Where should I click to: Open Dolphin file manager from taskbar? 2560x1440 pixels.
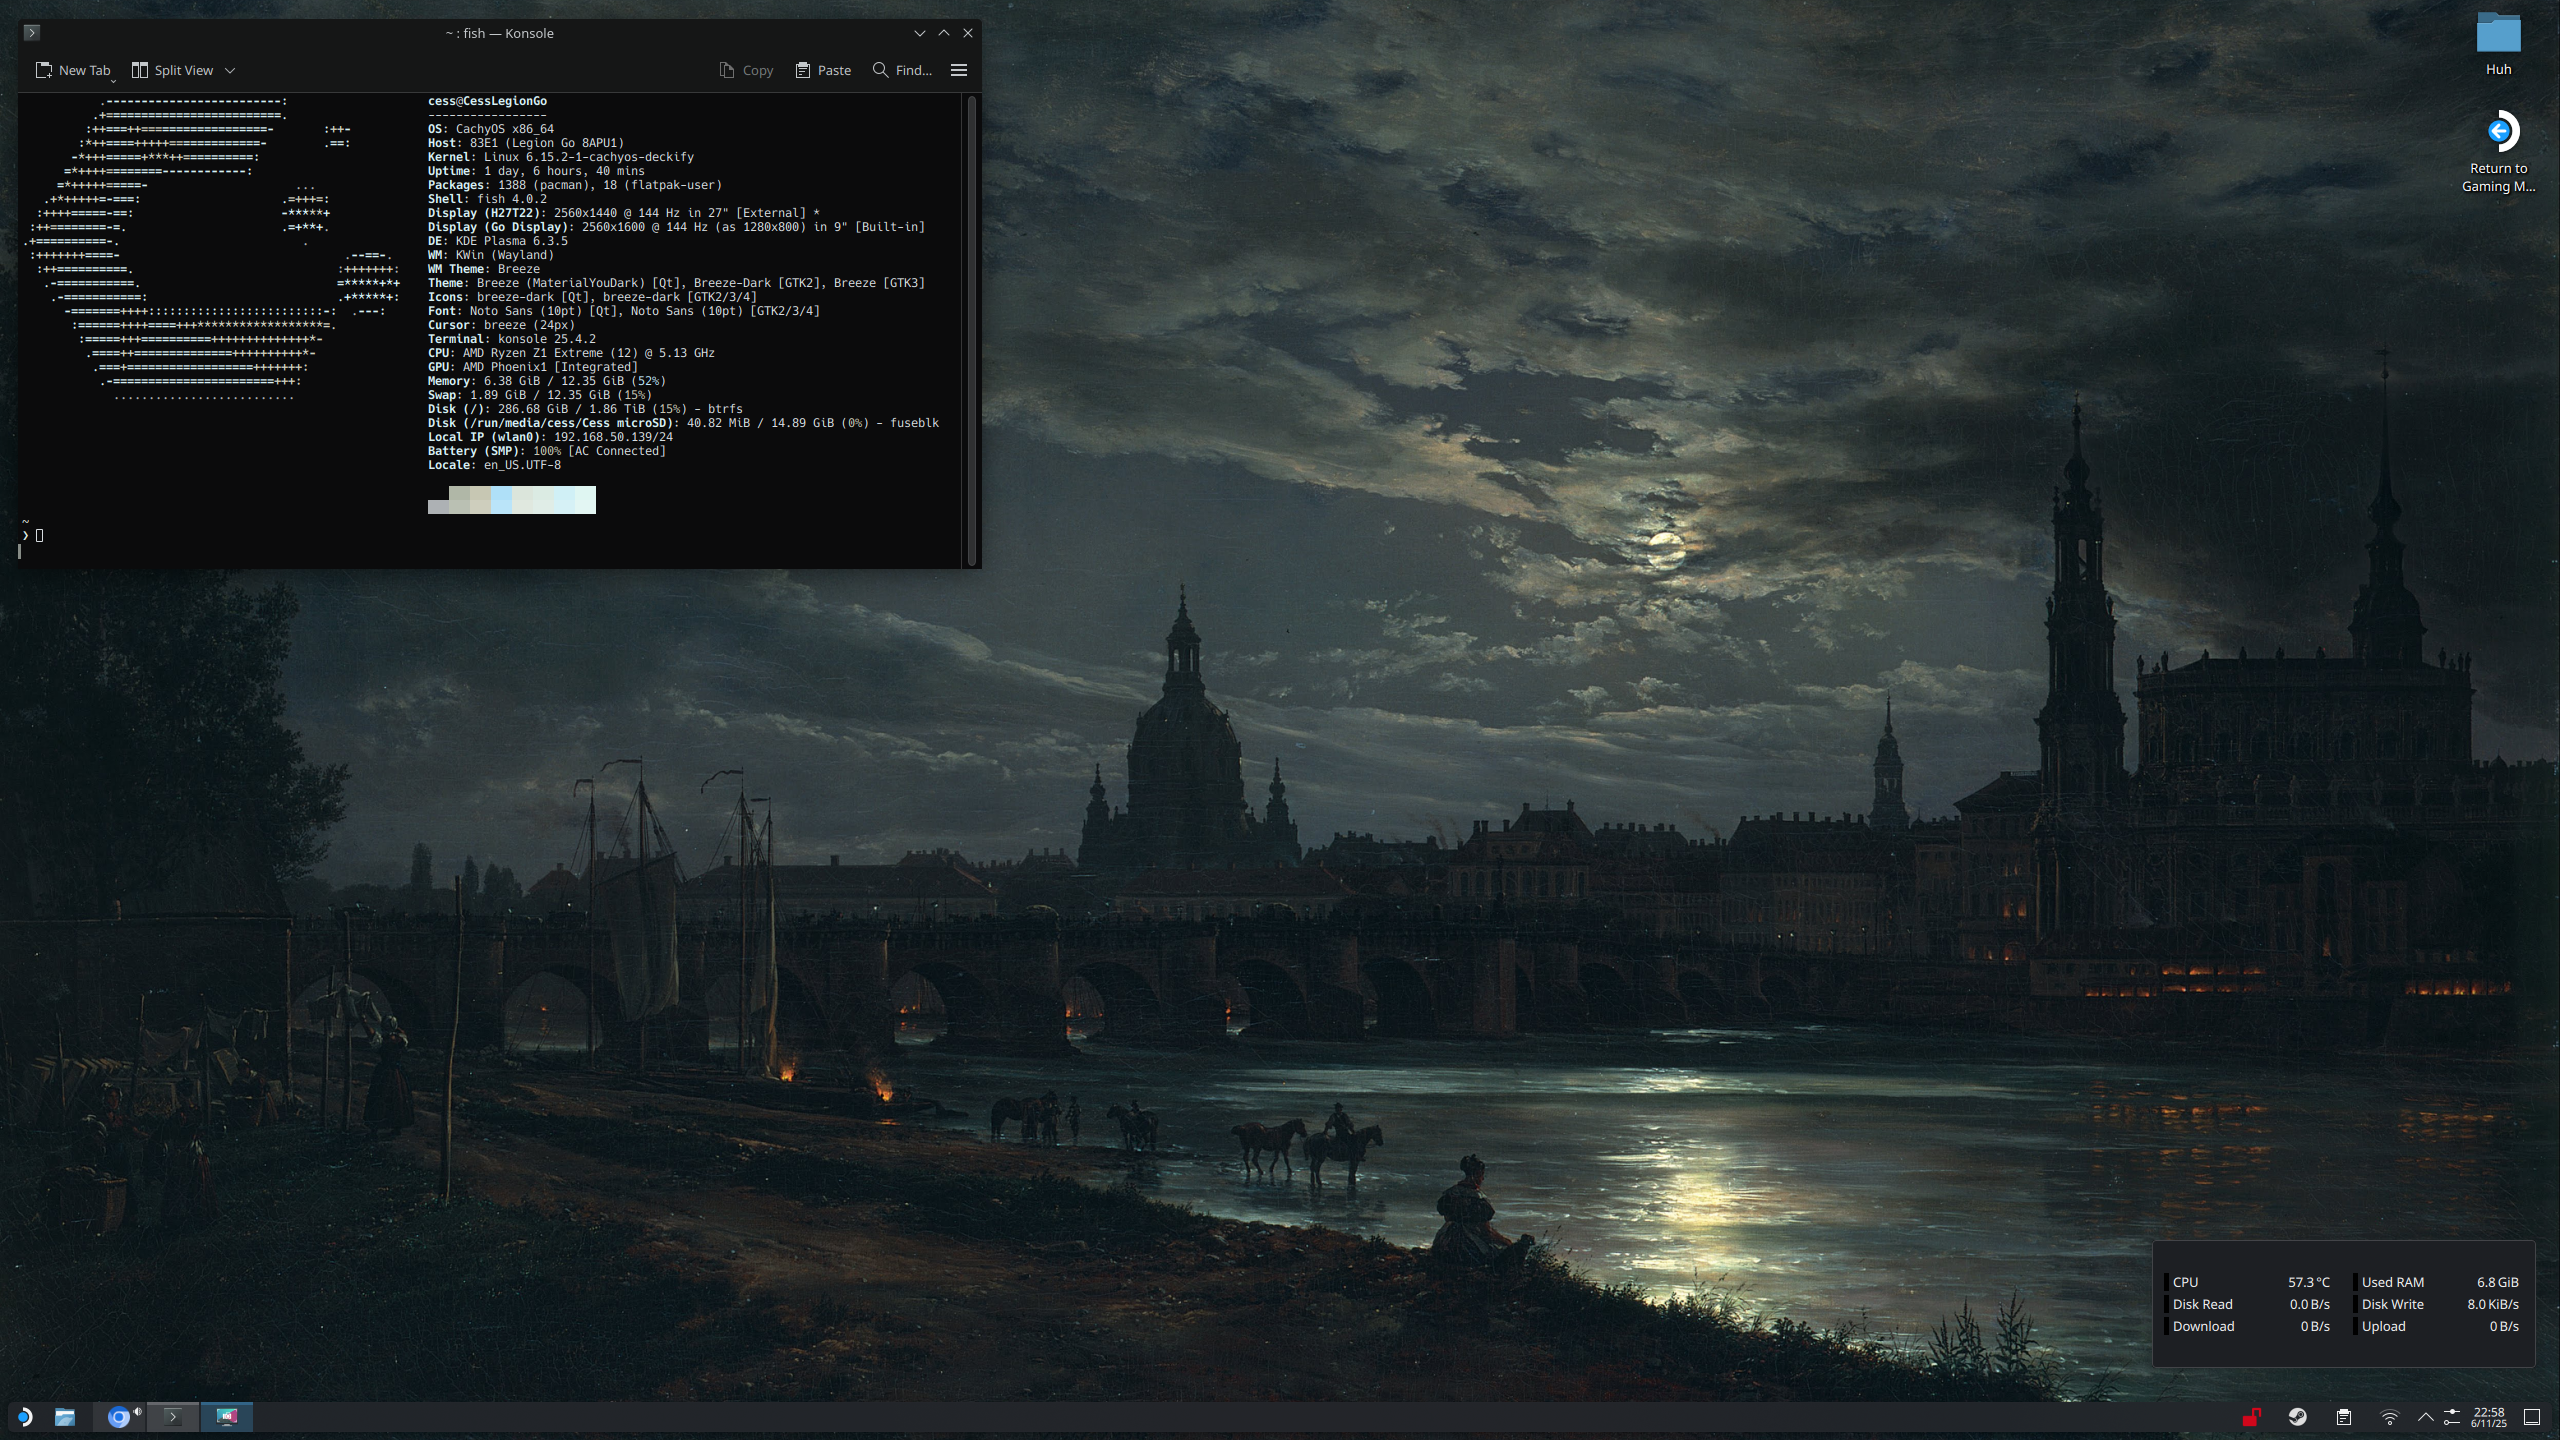pyautogui.click(x=65, y=1417)
